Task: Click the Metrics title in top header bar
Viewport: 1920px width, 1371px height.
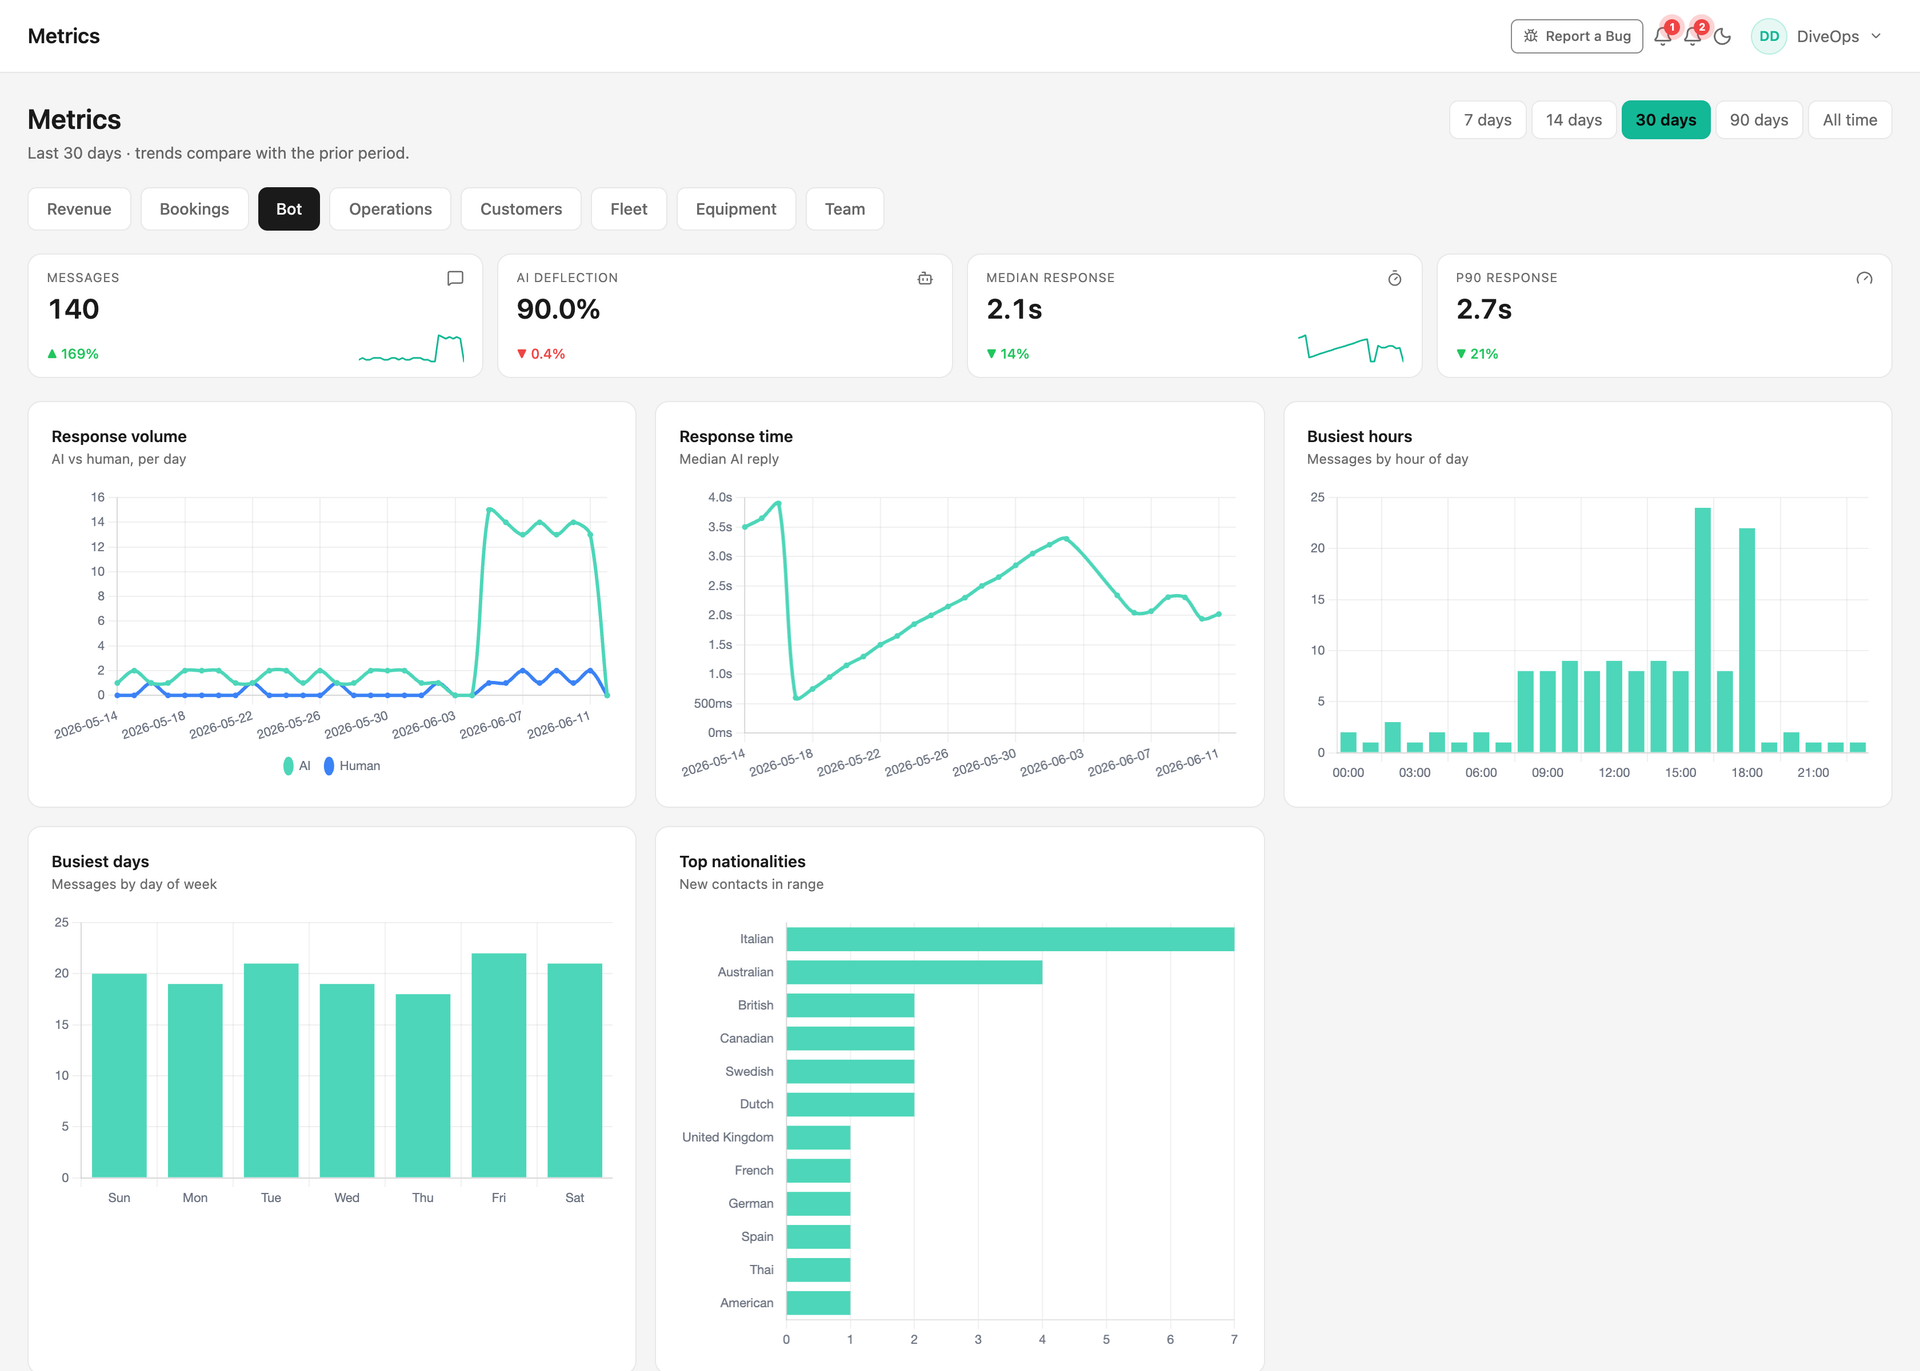Action: click(x=64, y=36)
